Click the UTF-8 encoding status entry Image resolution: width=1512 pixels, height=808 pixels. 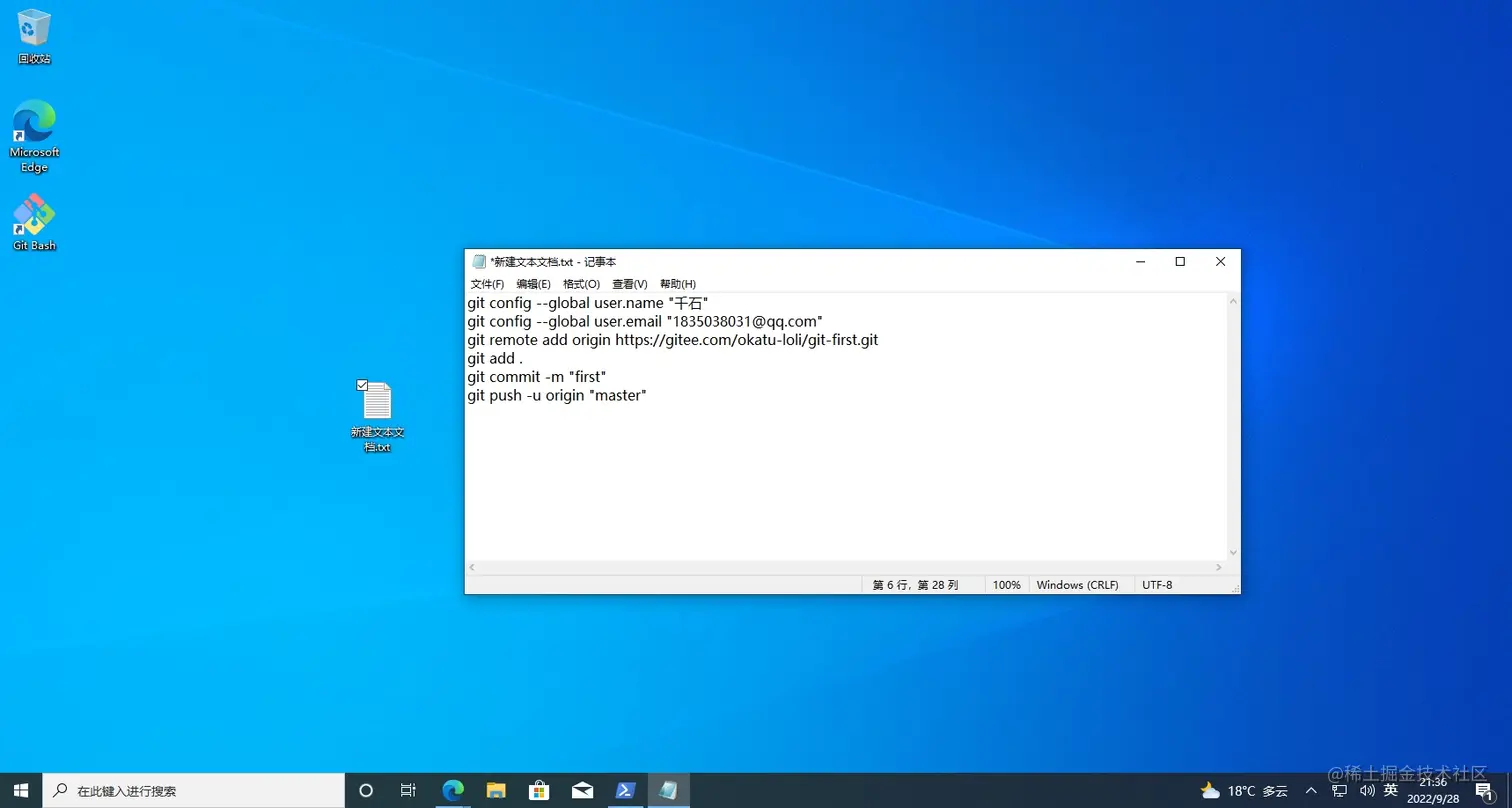pyautogui.click(x=1157, y=585)
